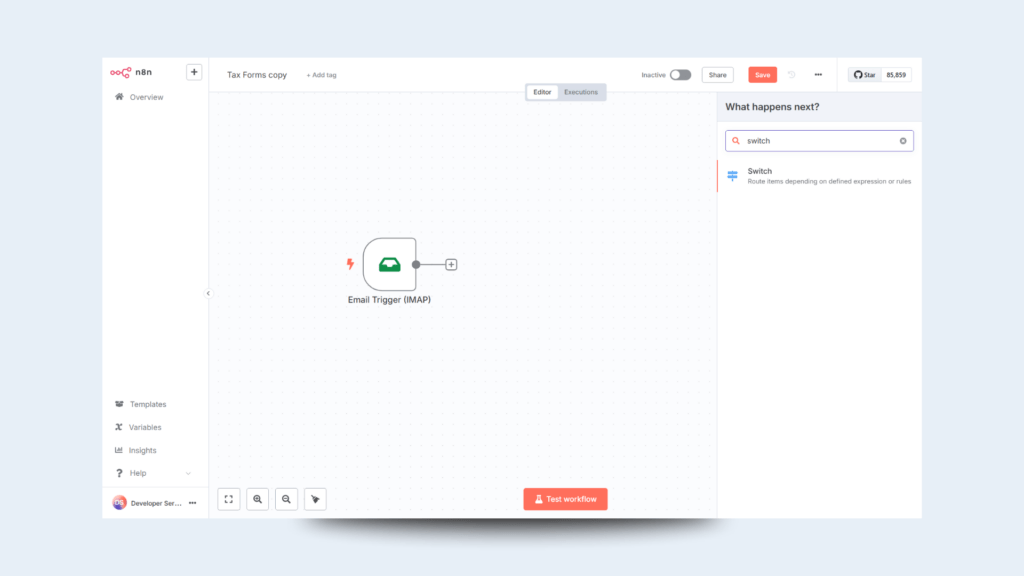Zoom out on the workflow canvas
Viewport: 1024px width, 576px height.
(286, 499)
